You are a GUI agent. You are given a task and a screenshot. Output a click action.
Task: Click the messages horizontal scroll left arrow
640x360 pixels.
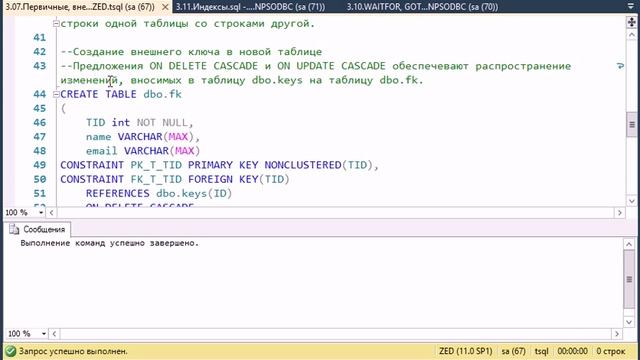point(54,334)
